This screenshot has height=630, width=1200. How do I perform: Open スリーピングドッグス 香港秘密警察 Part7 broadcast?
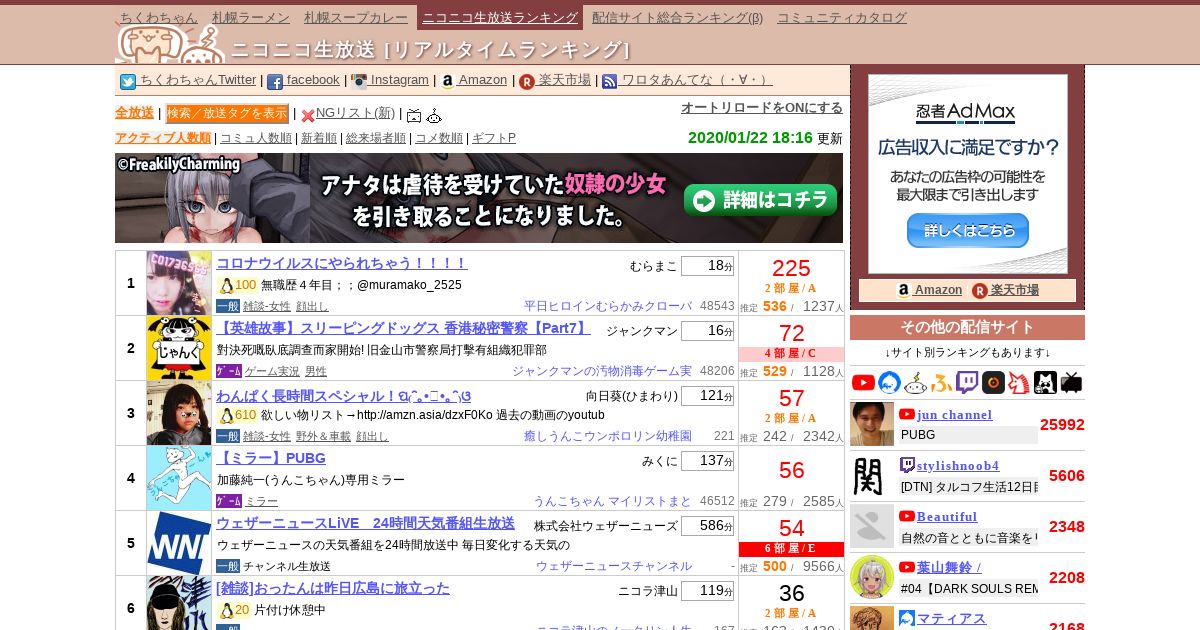[x=403, y=328]
